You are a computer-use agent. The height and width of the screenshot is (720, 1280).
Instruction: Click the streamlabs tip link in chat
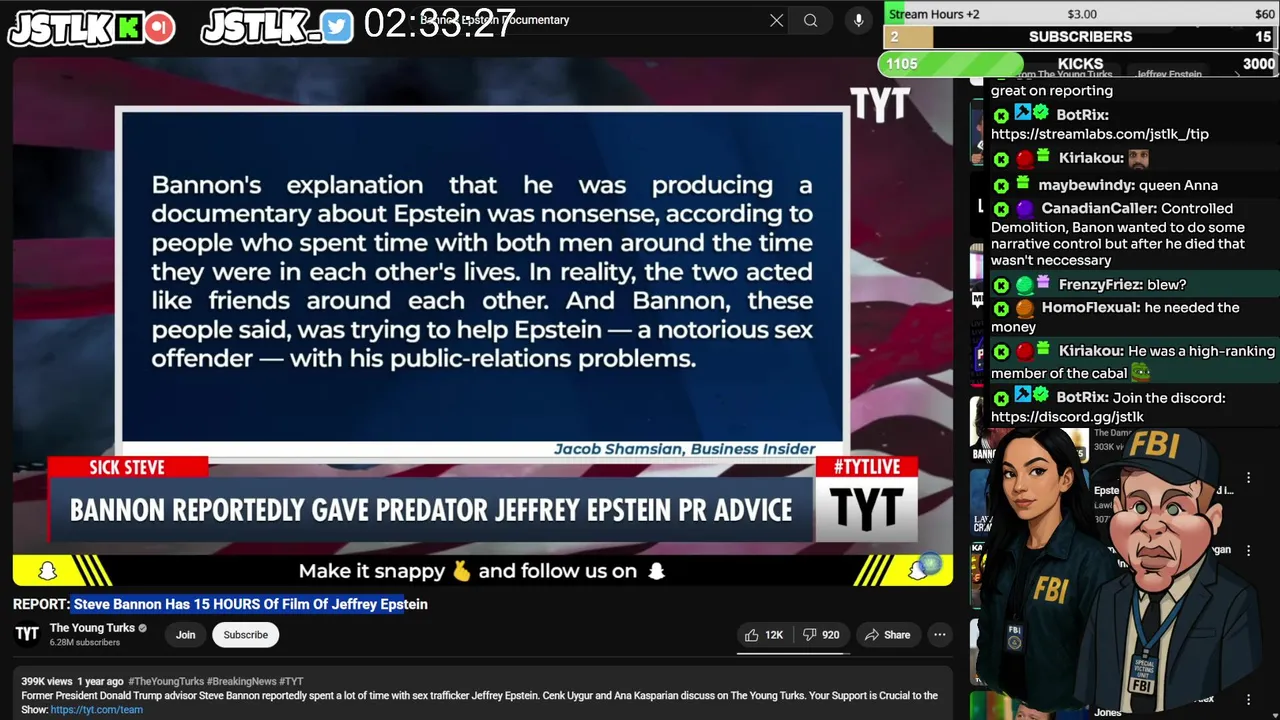point(1100,134)
